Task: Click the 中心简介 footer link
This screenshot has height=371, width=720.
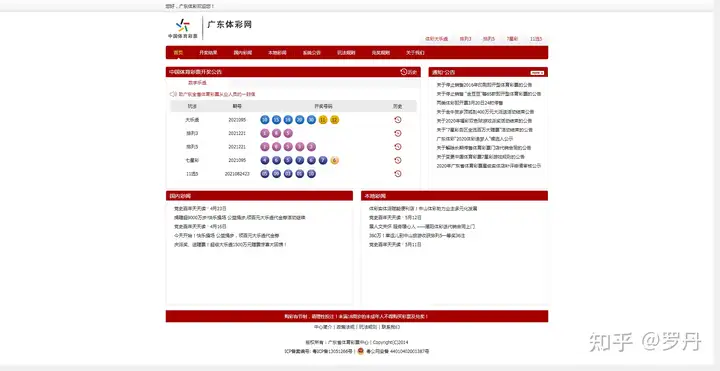Action: [x=323, y=327]
